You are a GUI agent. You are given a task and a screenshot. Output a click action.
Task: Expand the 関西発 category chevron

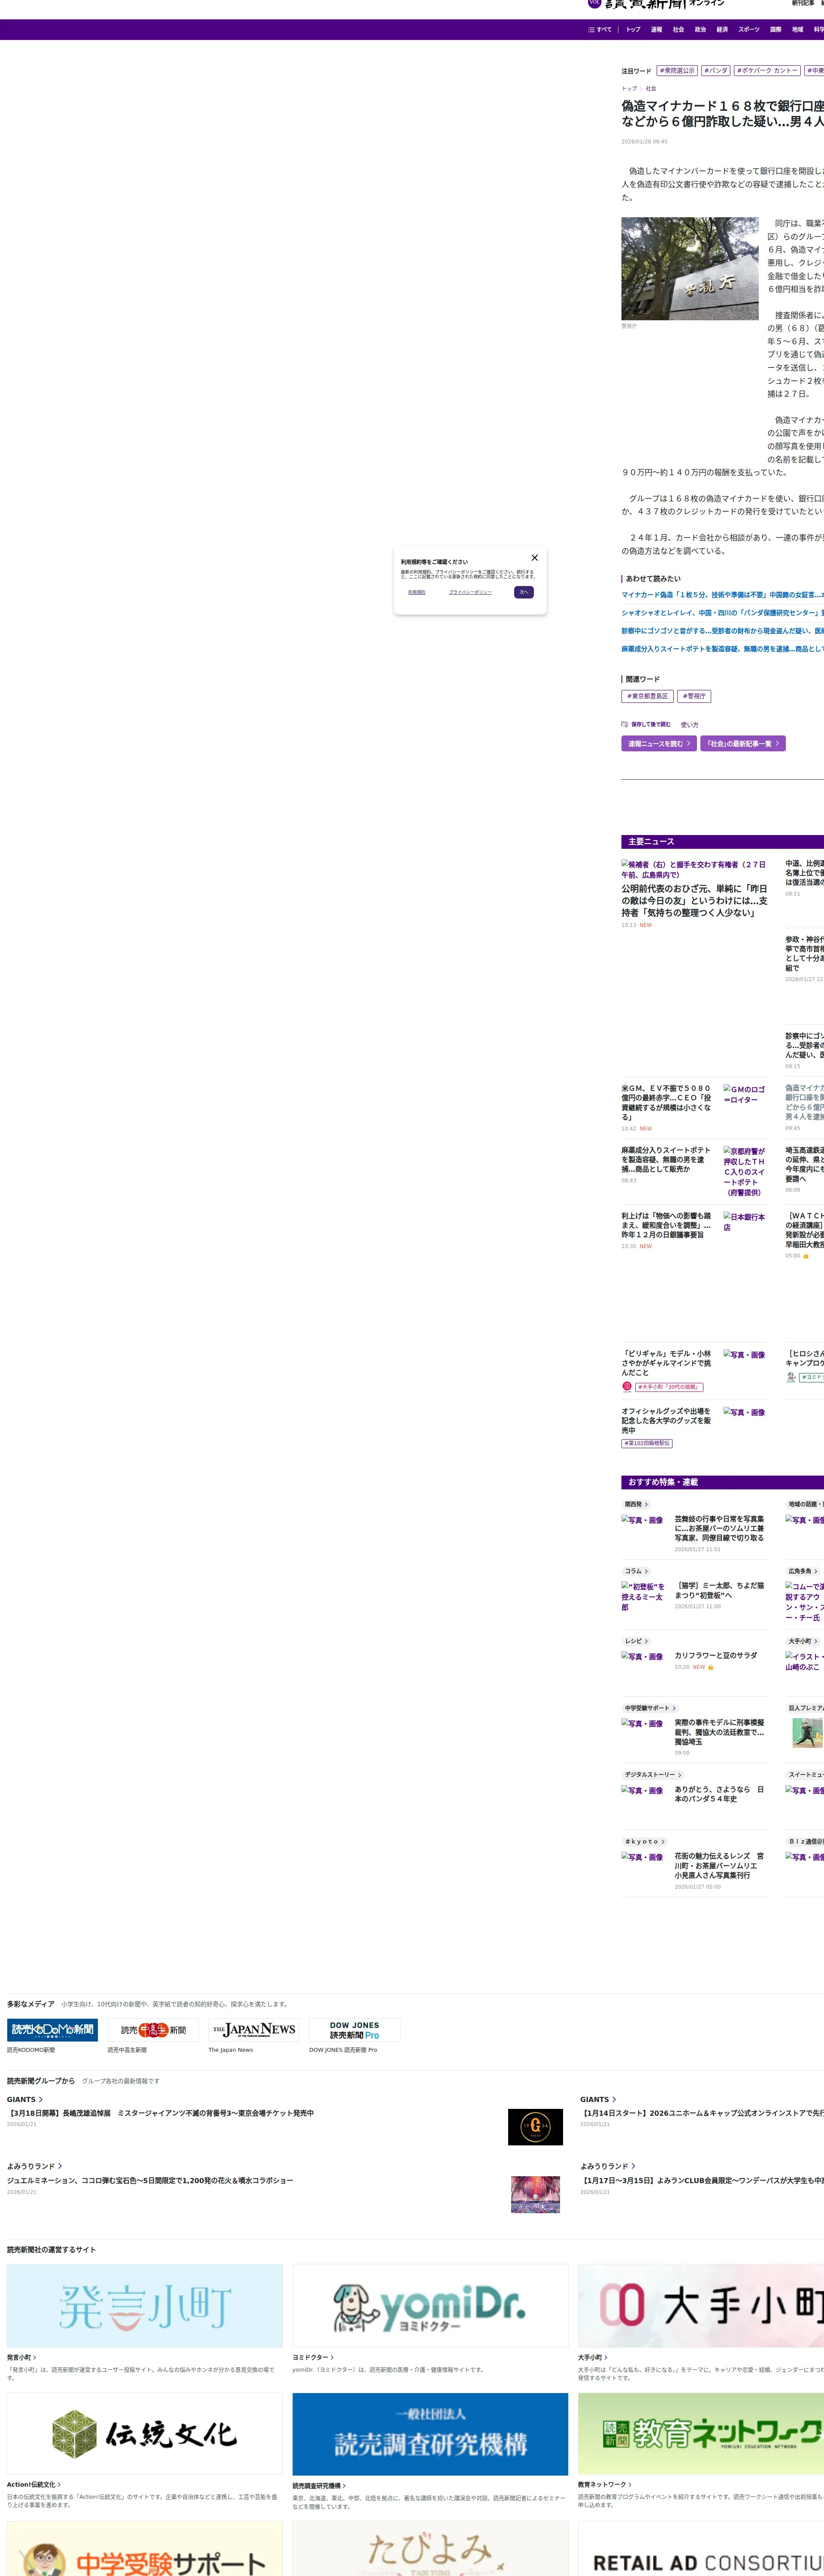point(646,1504)
